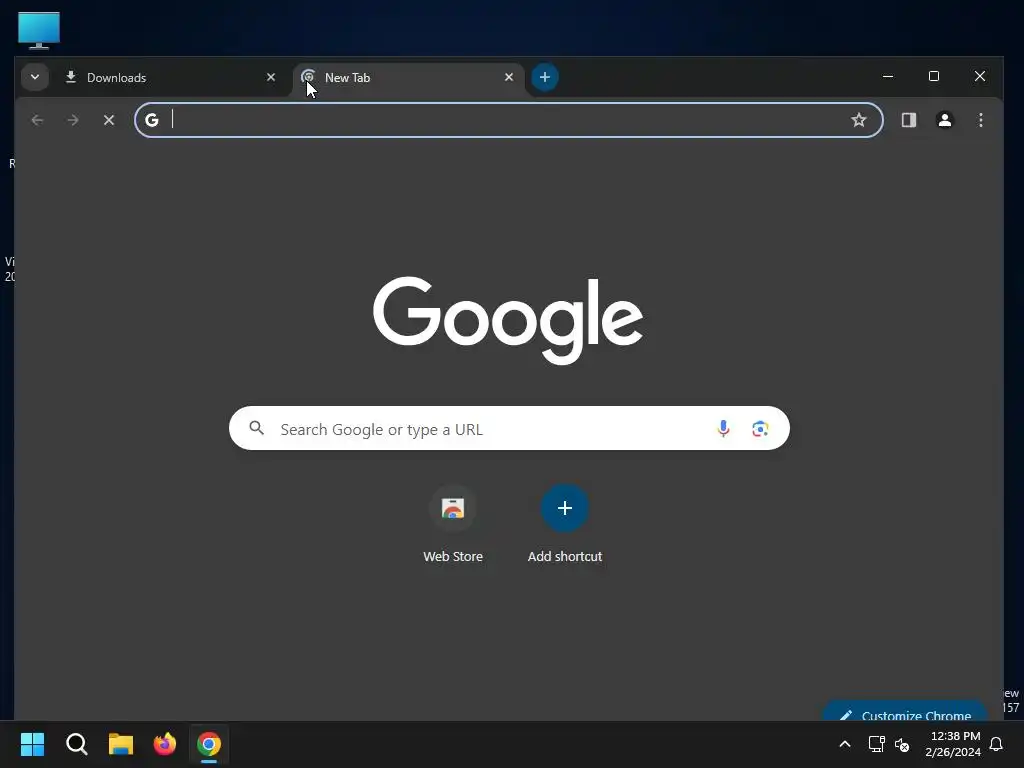Close the New Tab tab
1024x768 pixels.
[509, 77]
